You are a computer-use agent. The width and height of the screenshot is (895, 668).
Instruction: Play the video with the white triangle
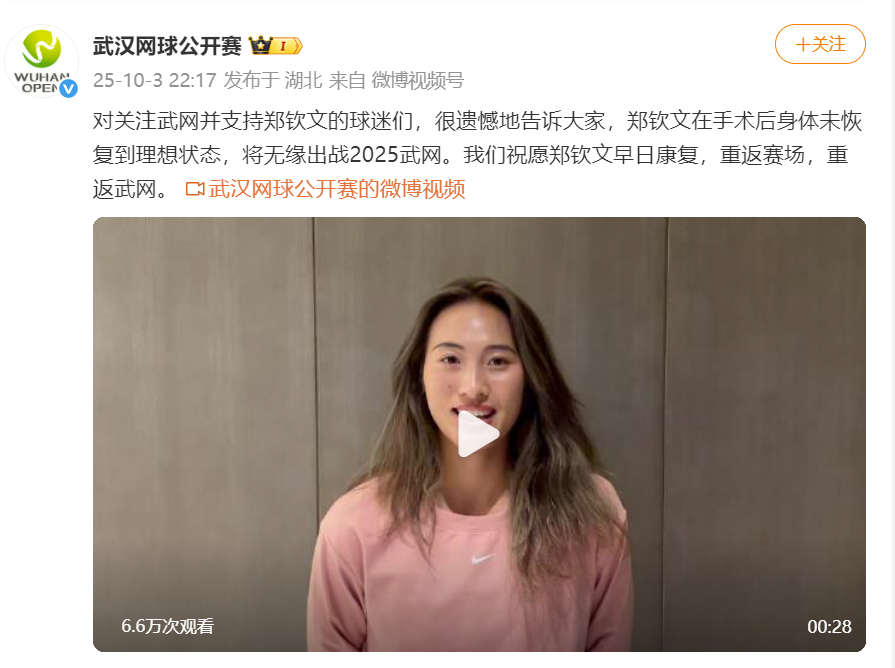pyautogui.click(x=479, y=434)
